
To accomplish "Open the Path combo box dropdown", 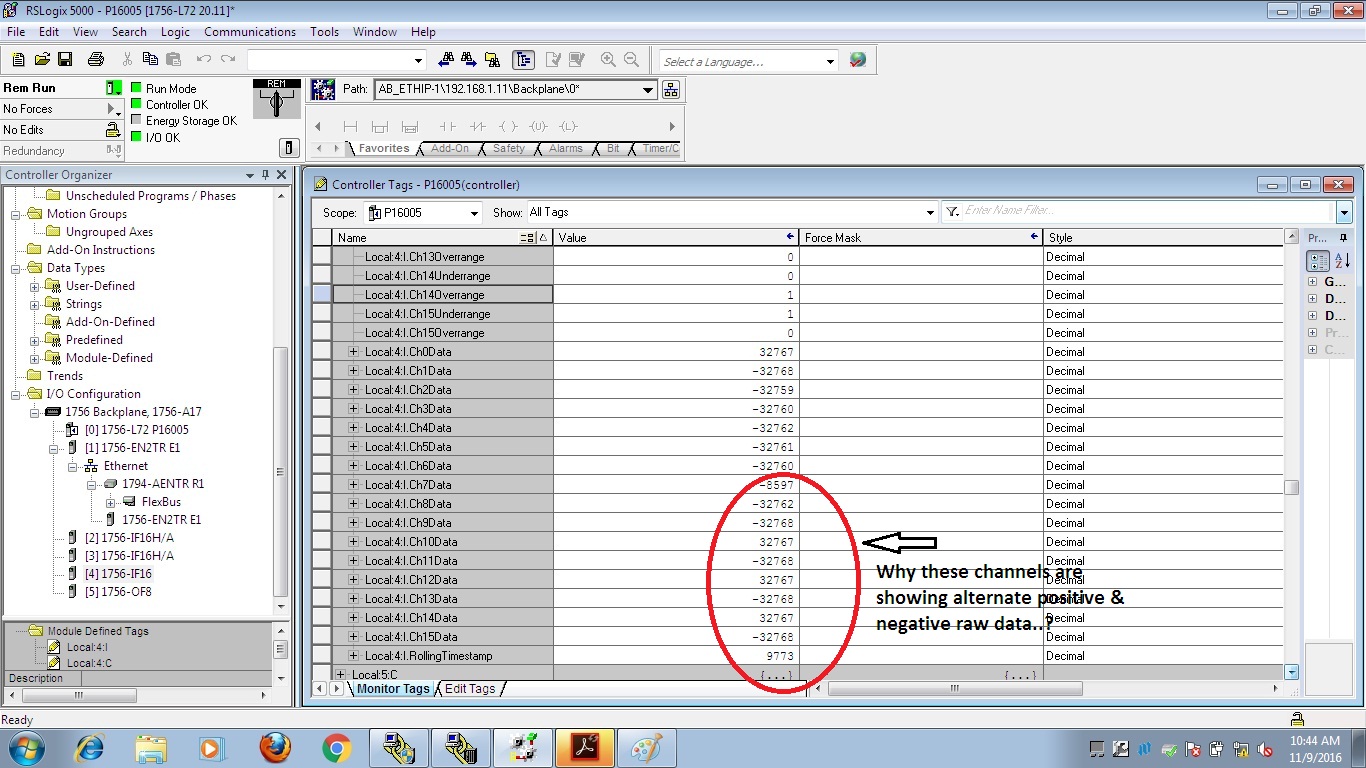I will pyautogui.click(x=648, y=89).
